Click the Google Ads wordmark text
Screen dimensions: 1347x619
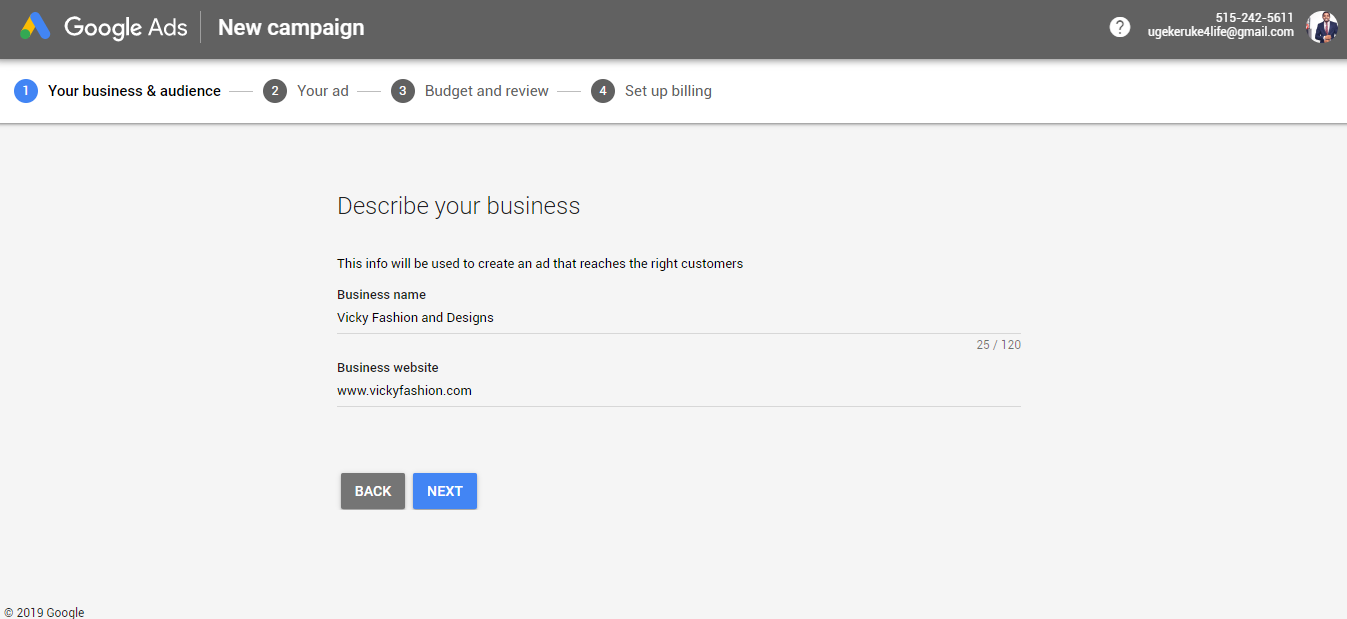tap(126, 27)
